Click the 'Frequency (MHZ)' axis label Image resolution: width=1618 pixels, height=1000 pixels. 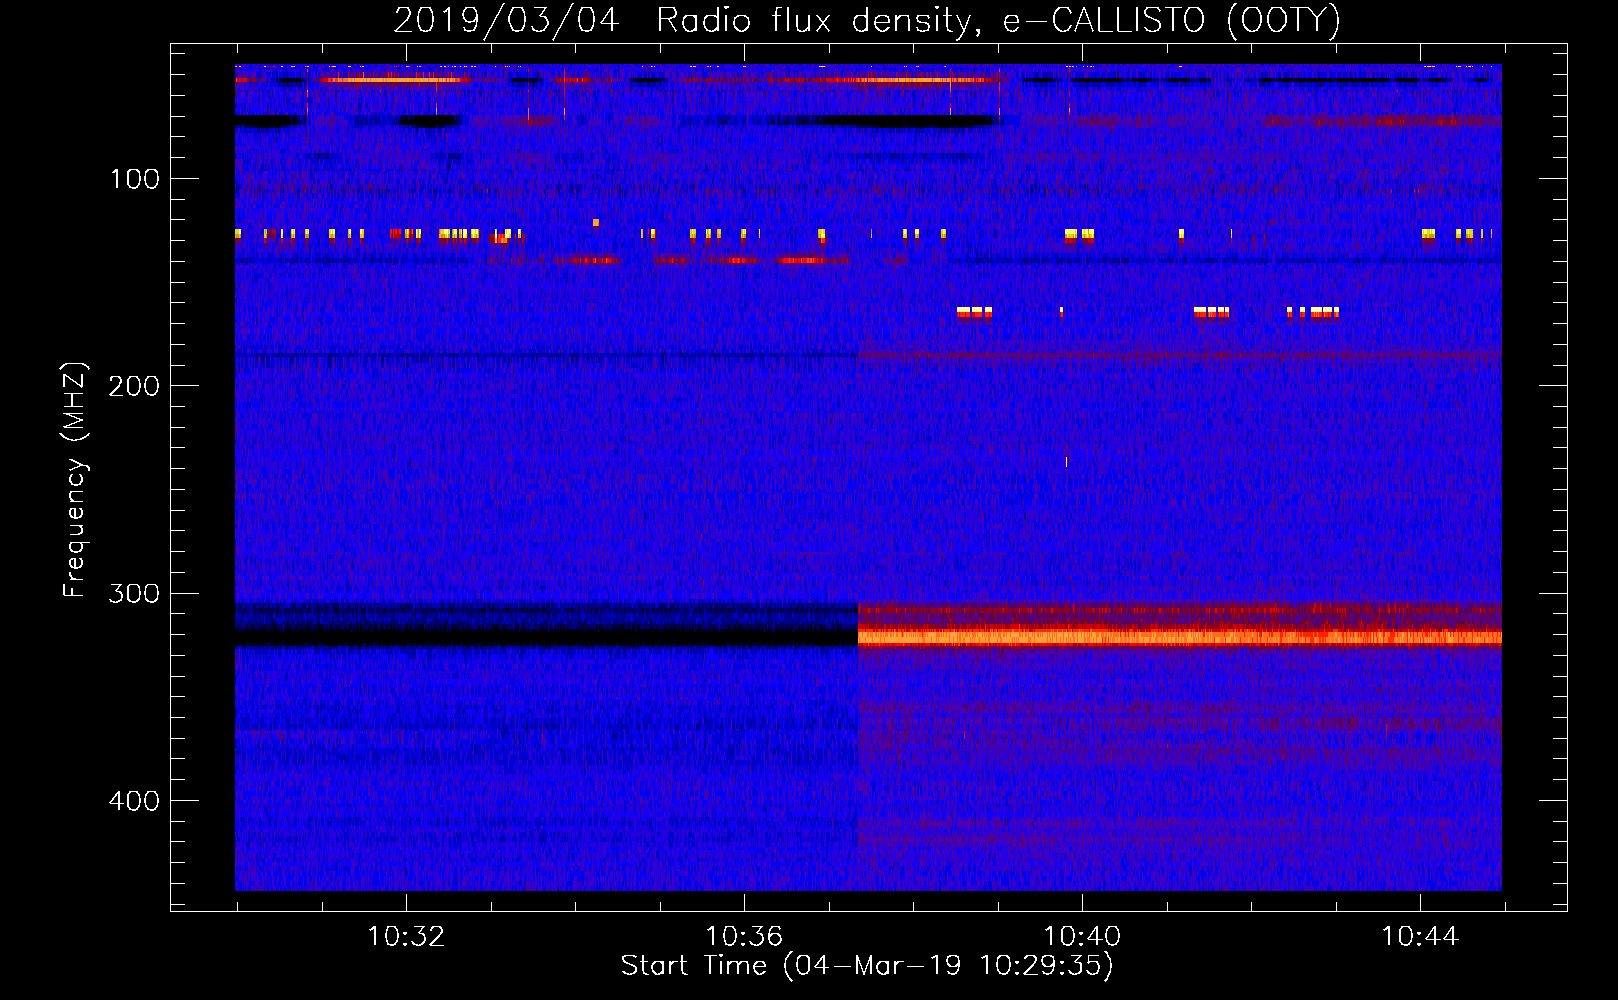coord(75,480)
